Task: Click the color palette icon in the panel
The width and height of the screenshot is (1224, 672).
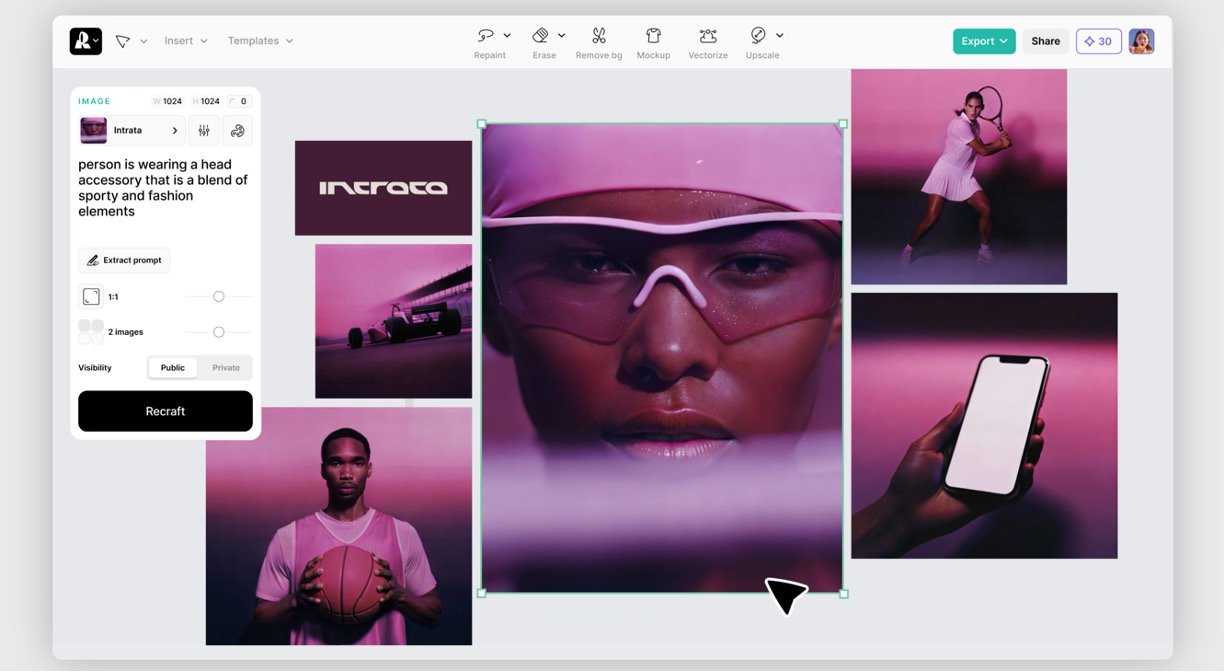Action: coord(237,131)
